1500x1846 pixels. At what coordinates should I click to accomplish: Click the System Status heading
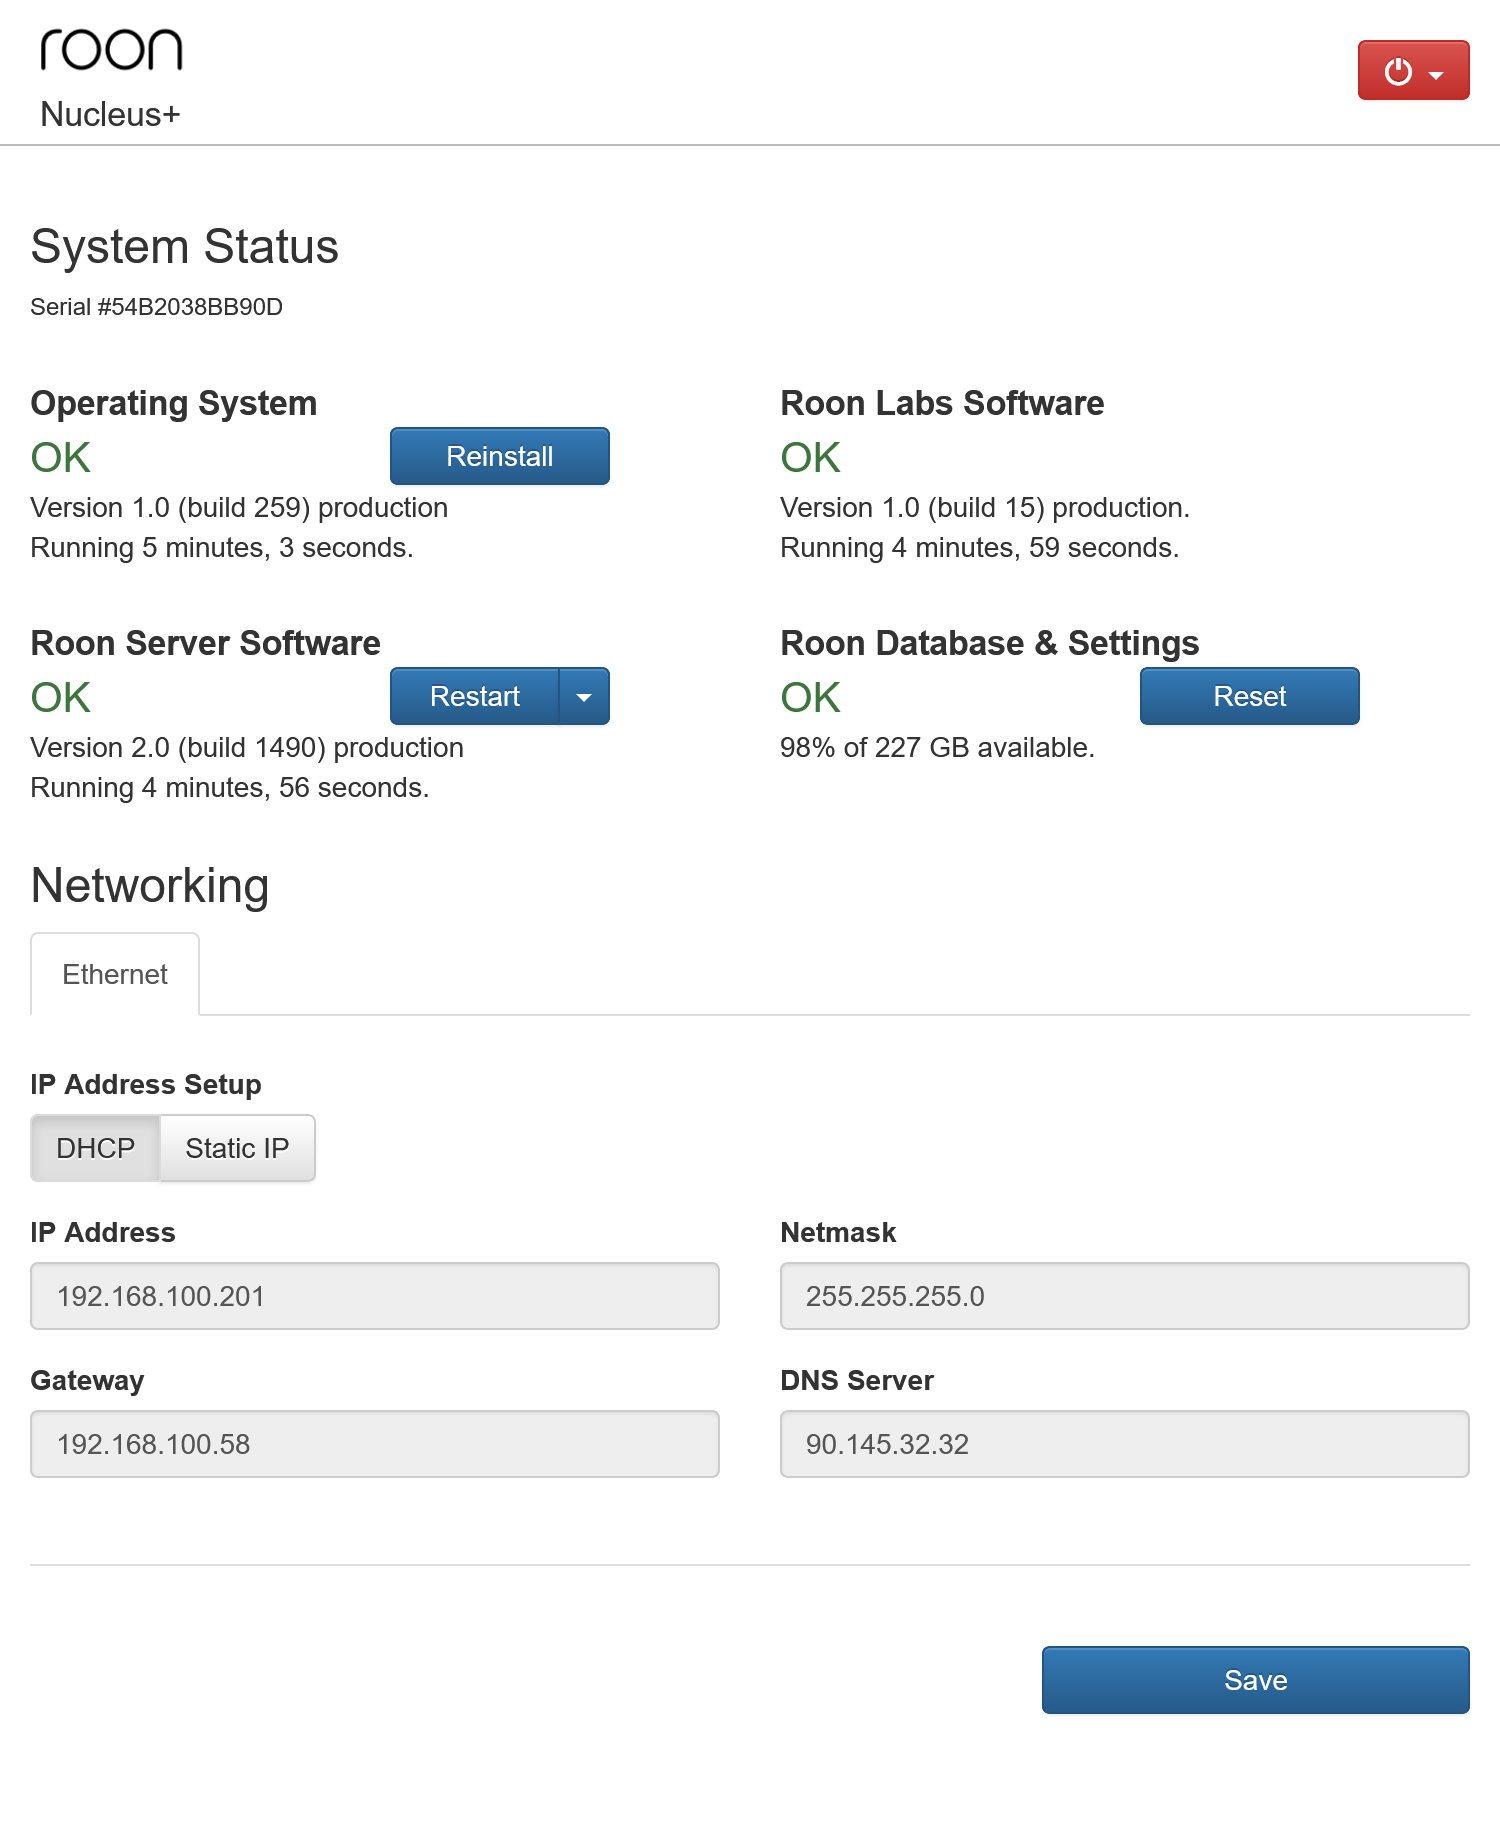pos(185,247)
